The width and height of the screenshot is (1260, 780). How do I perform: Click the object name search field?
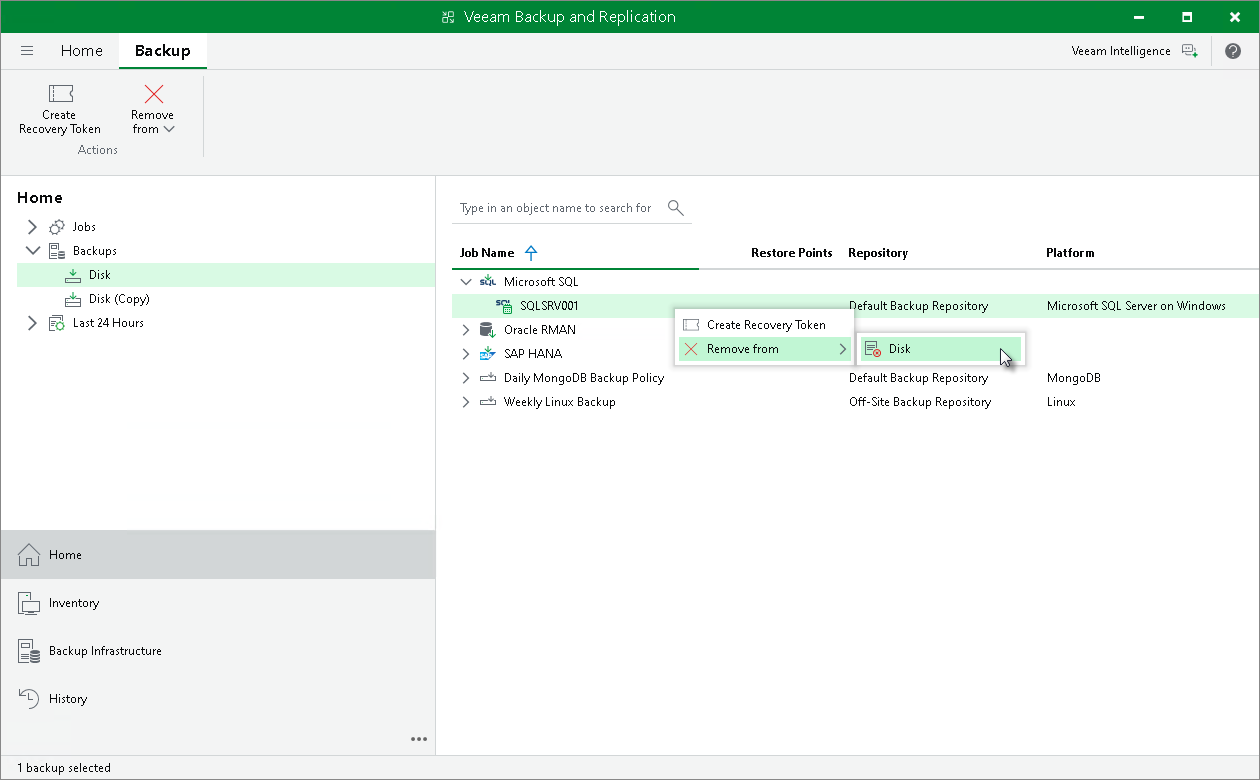[556, 208]
